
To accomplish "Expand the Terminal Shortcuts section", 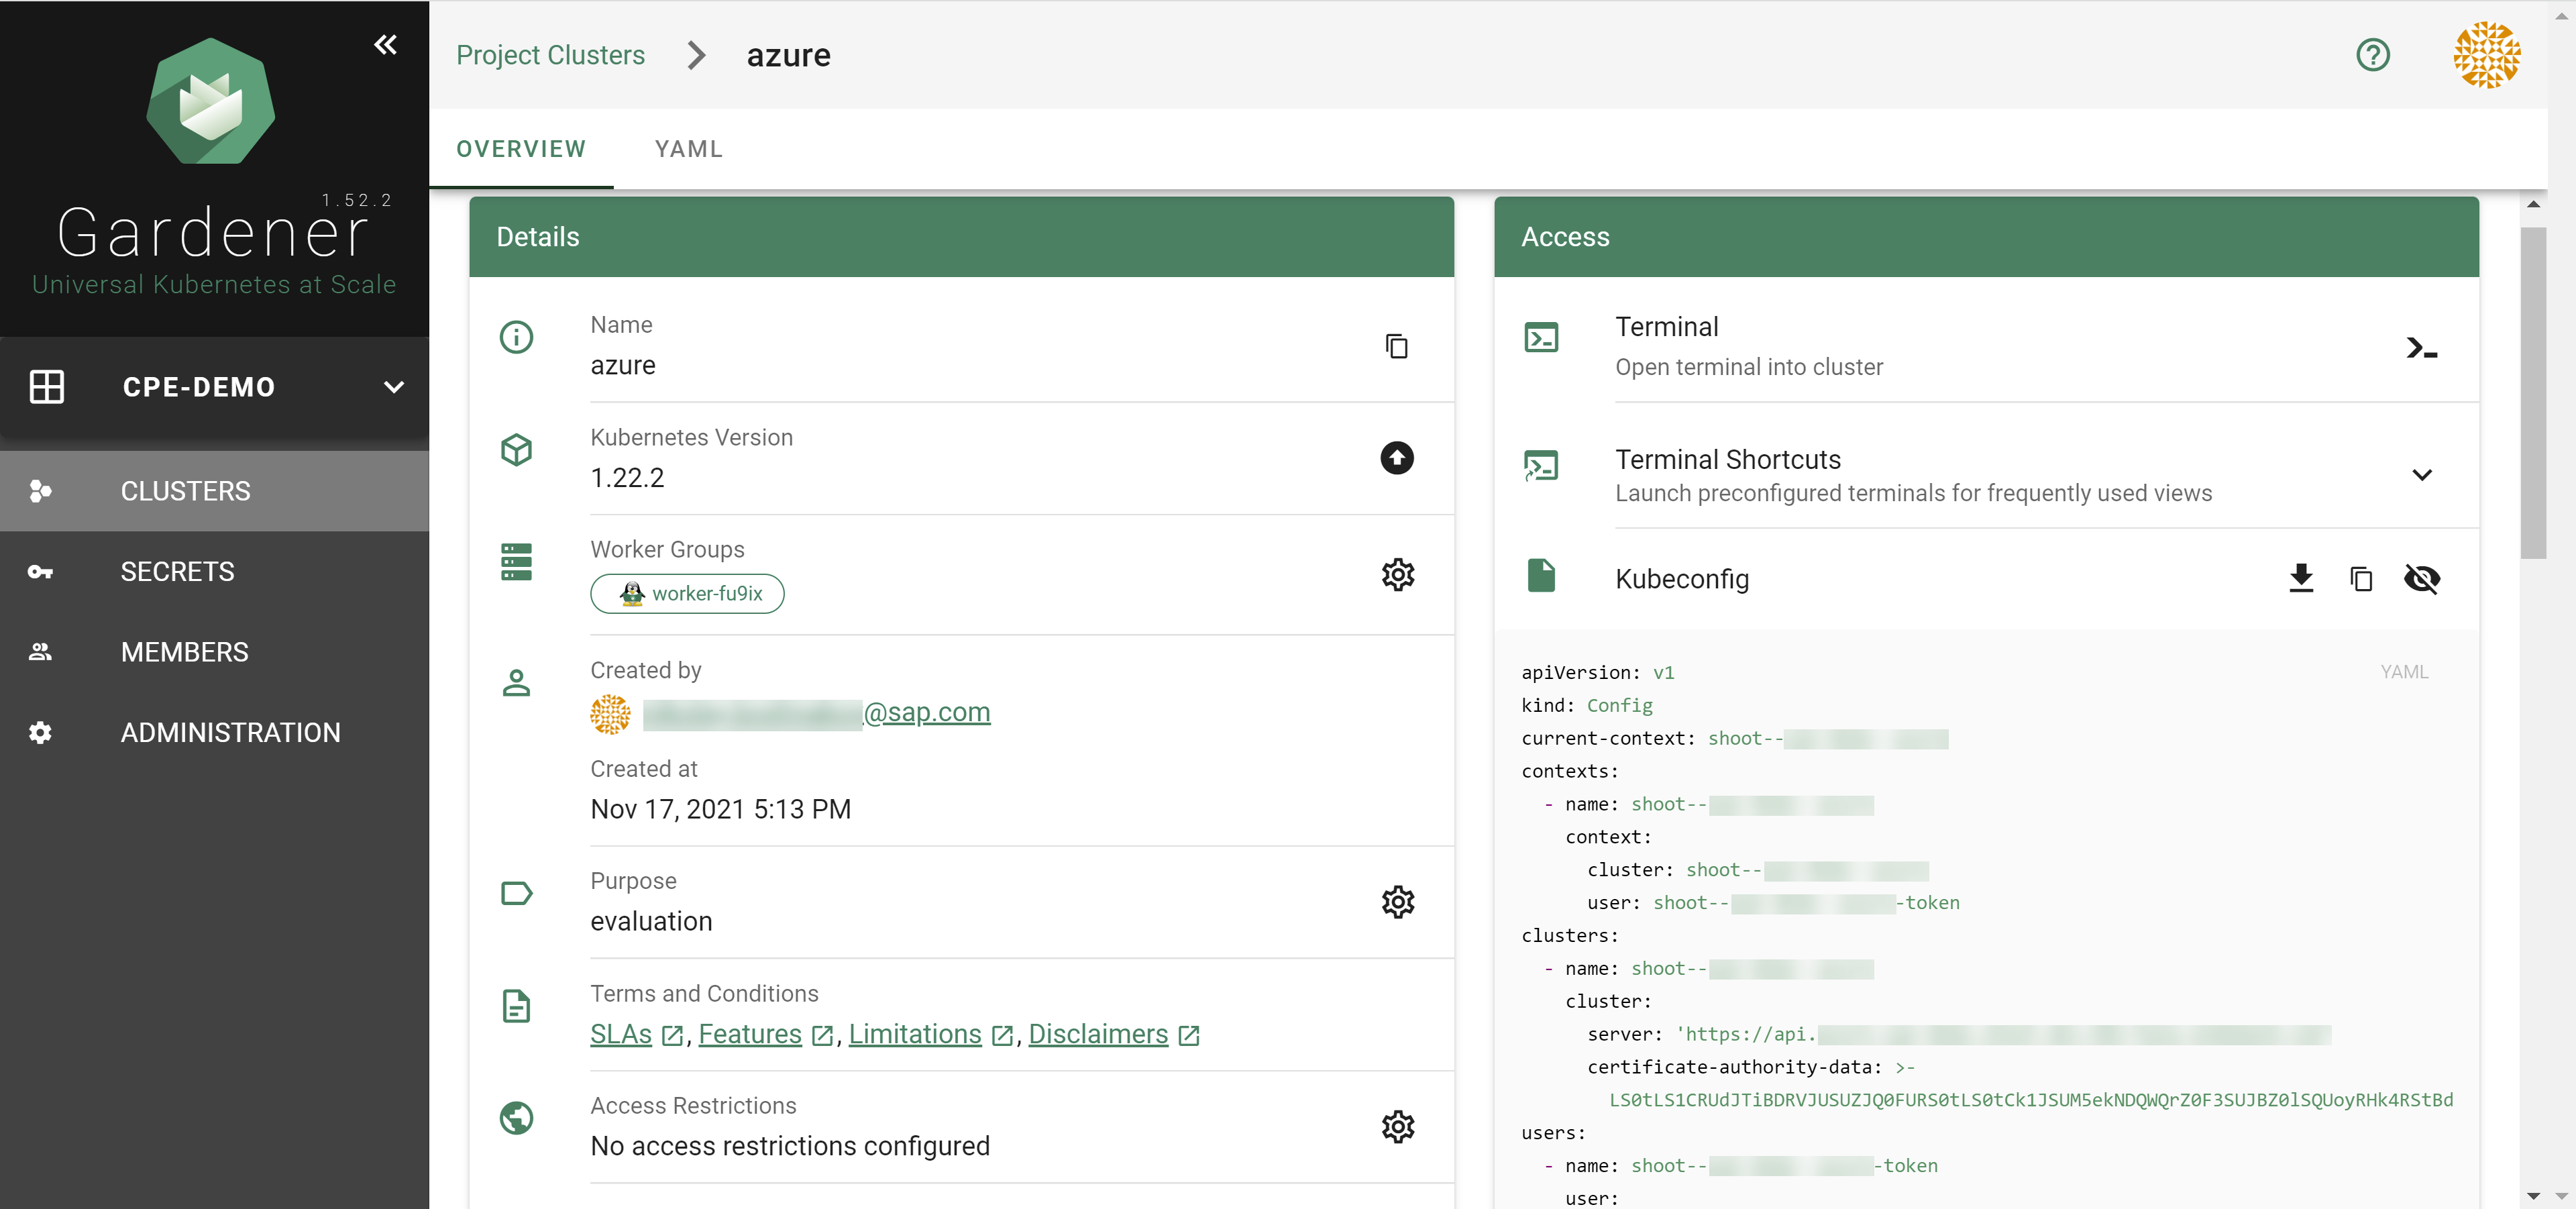I will point(2420,475).
